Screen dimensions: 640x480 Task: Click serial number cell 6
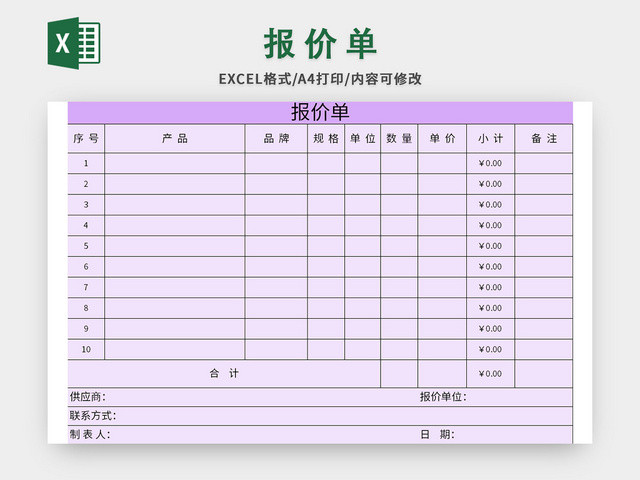[86, 267]
